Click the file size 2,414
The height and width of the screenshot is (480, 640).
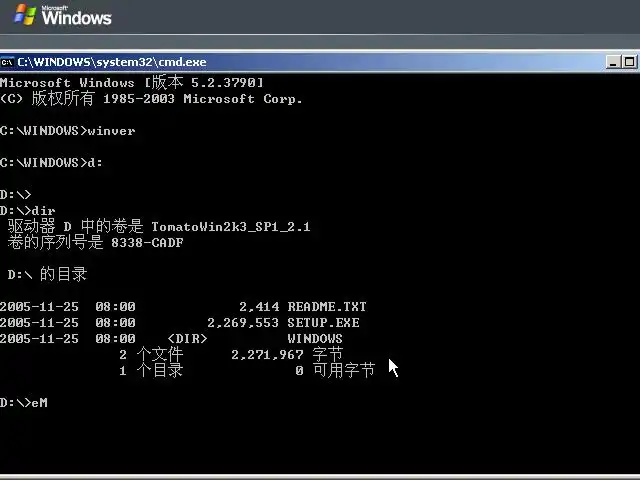coord(259,307)
